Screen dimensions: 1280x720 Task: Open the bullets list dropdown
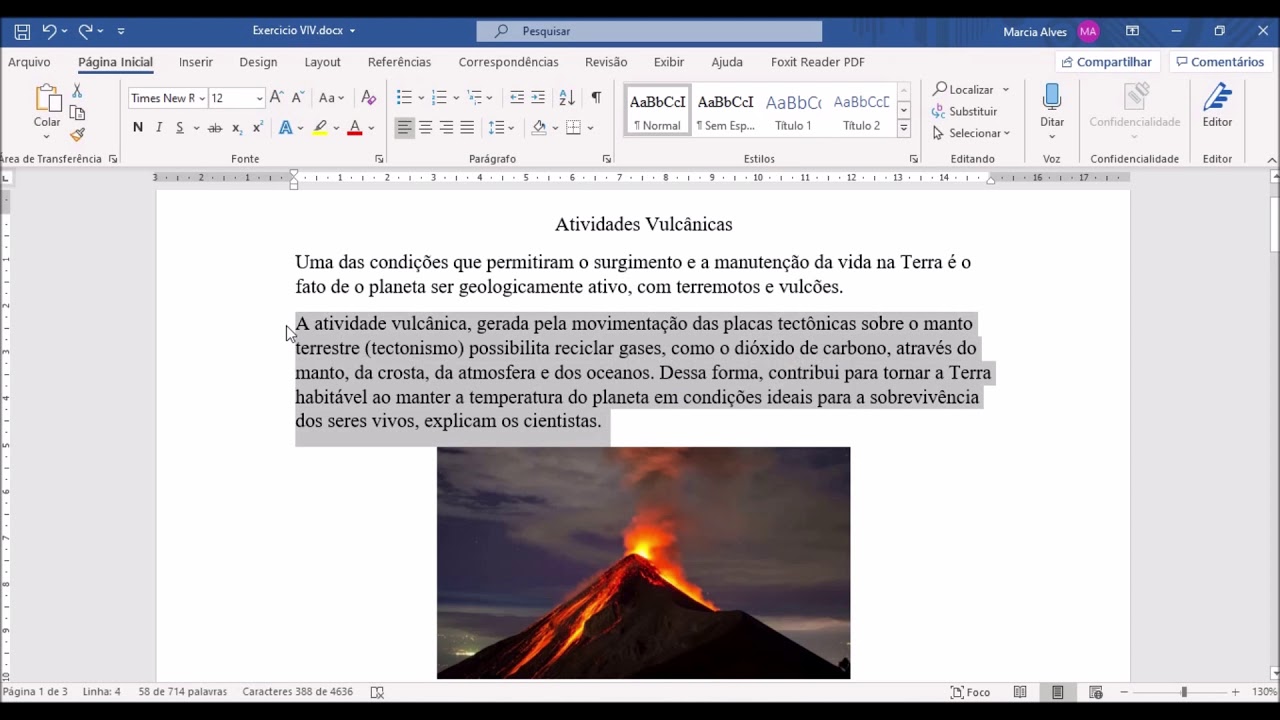(x=421, y=98)
